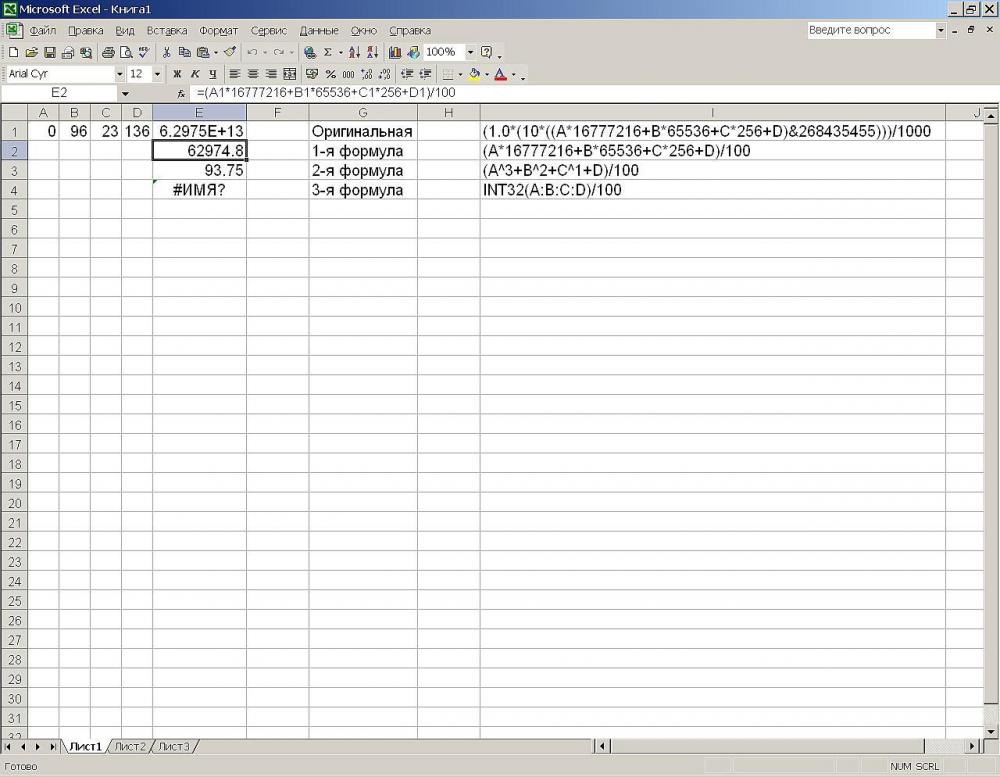
Task: Save the workbook with floppy icon
Action: tap(49, 52)
